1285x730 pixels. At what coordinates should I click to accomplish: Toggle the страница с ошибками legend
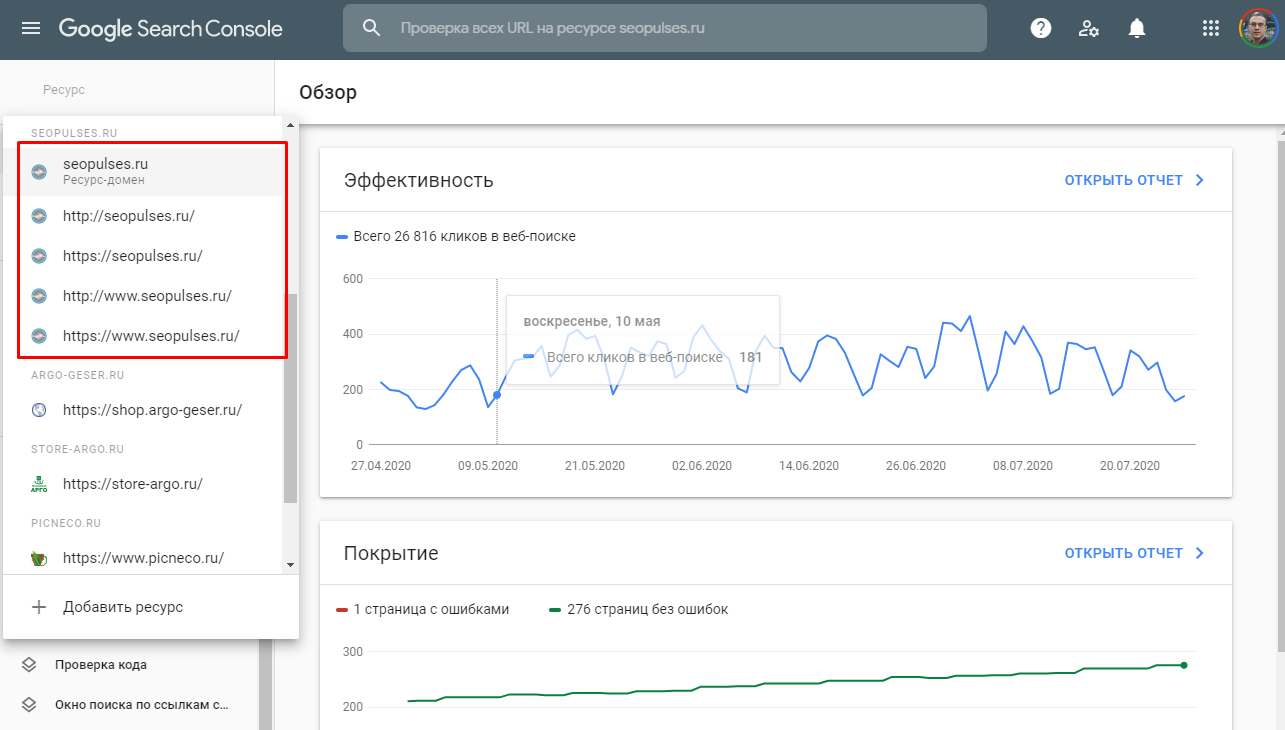(x=423, y=609)
